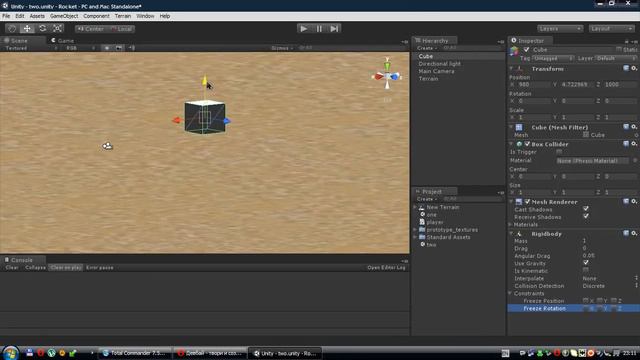Select the Rotate tool in the toolbar

tap(42, 29)
